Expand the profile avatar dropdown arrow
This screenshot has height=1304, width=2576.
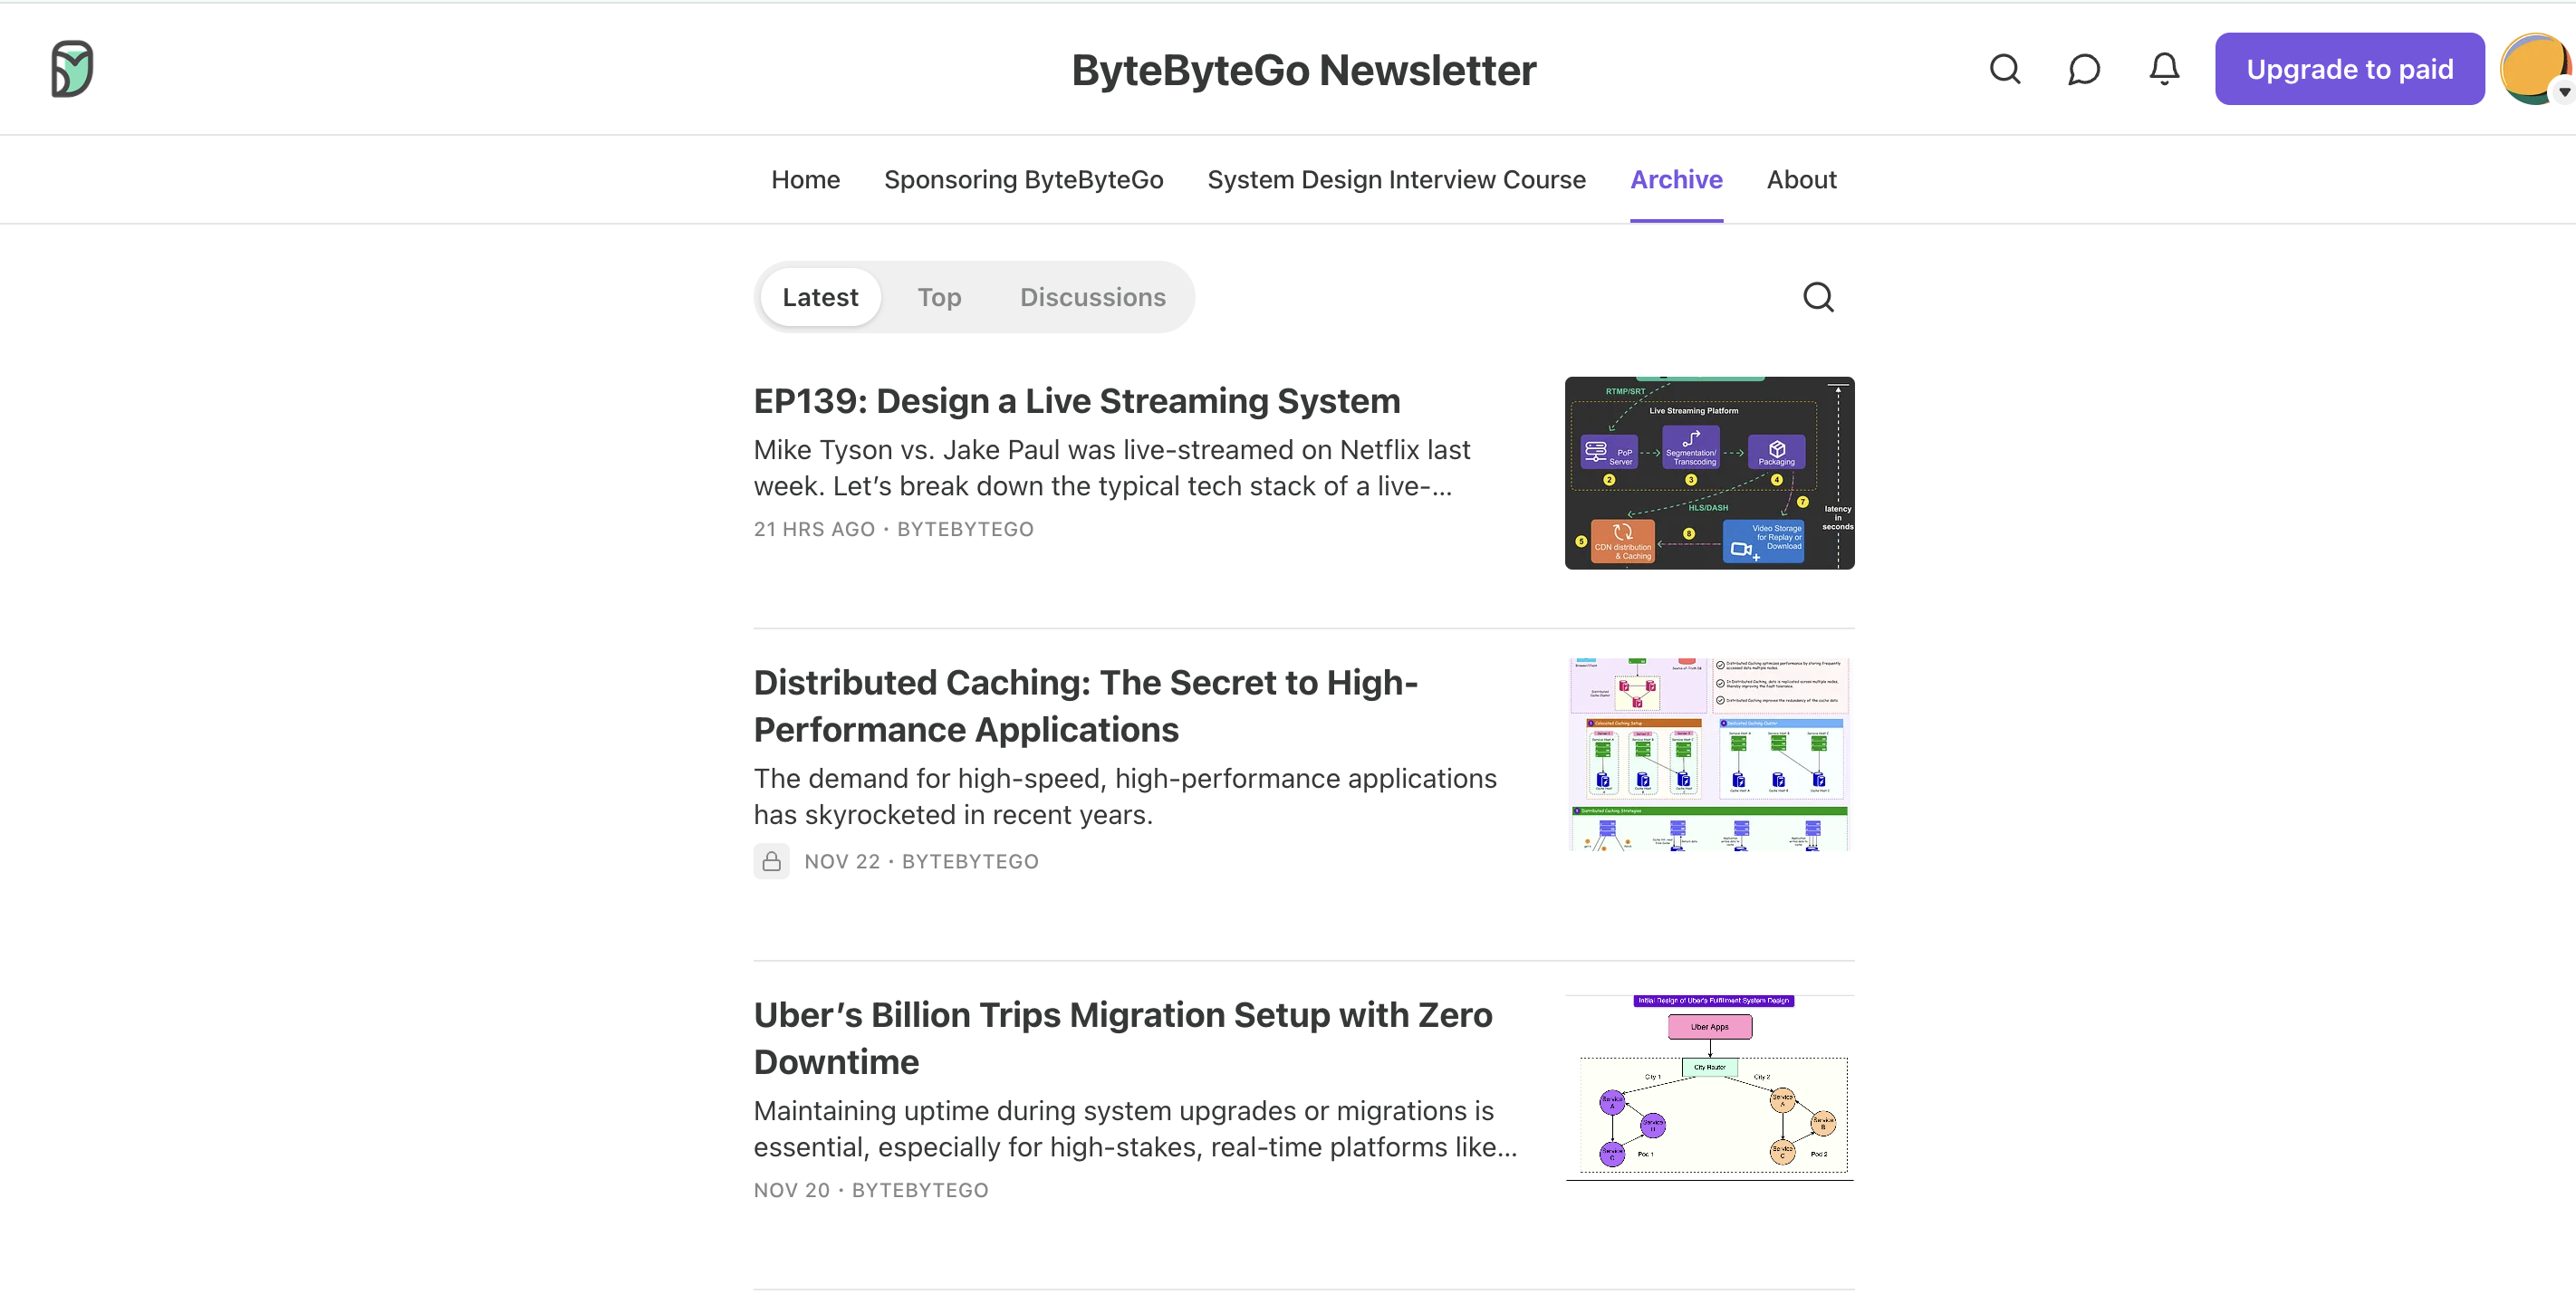tap(2564, 92)
